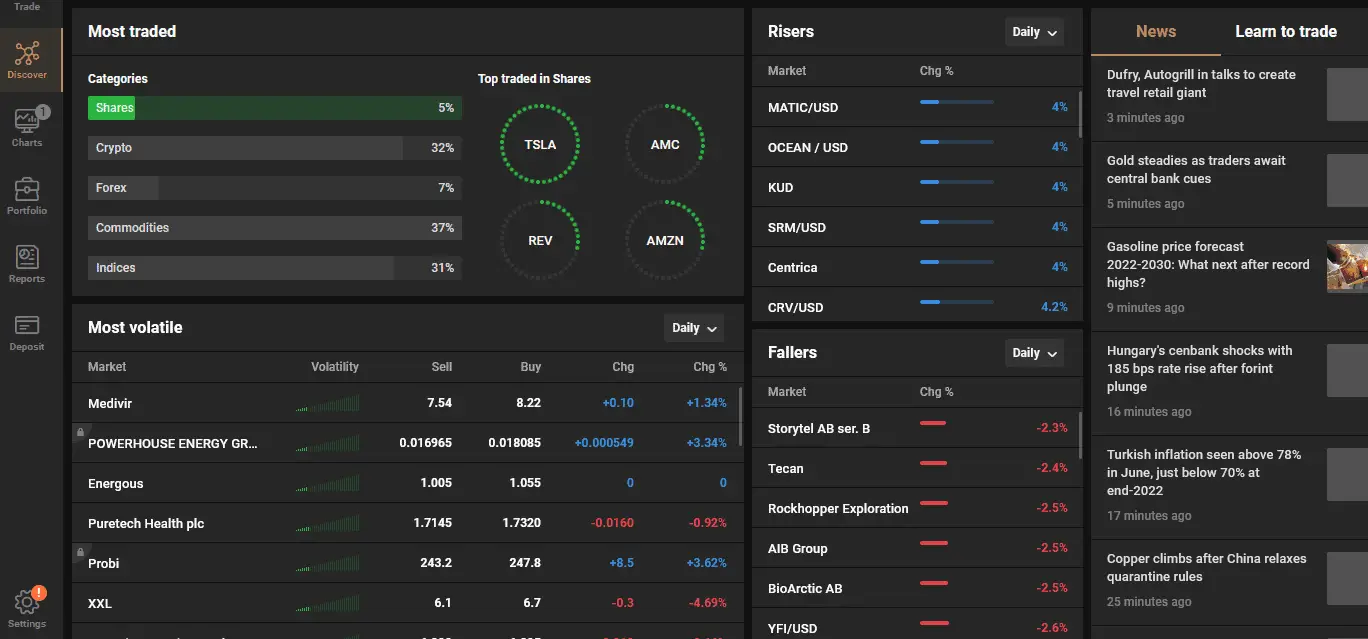Select the Crypto category bar

coord(275,148)
